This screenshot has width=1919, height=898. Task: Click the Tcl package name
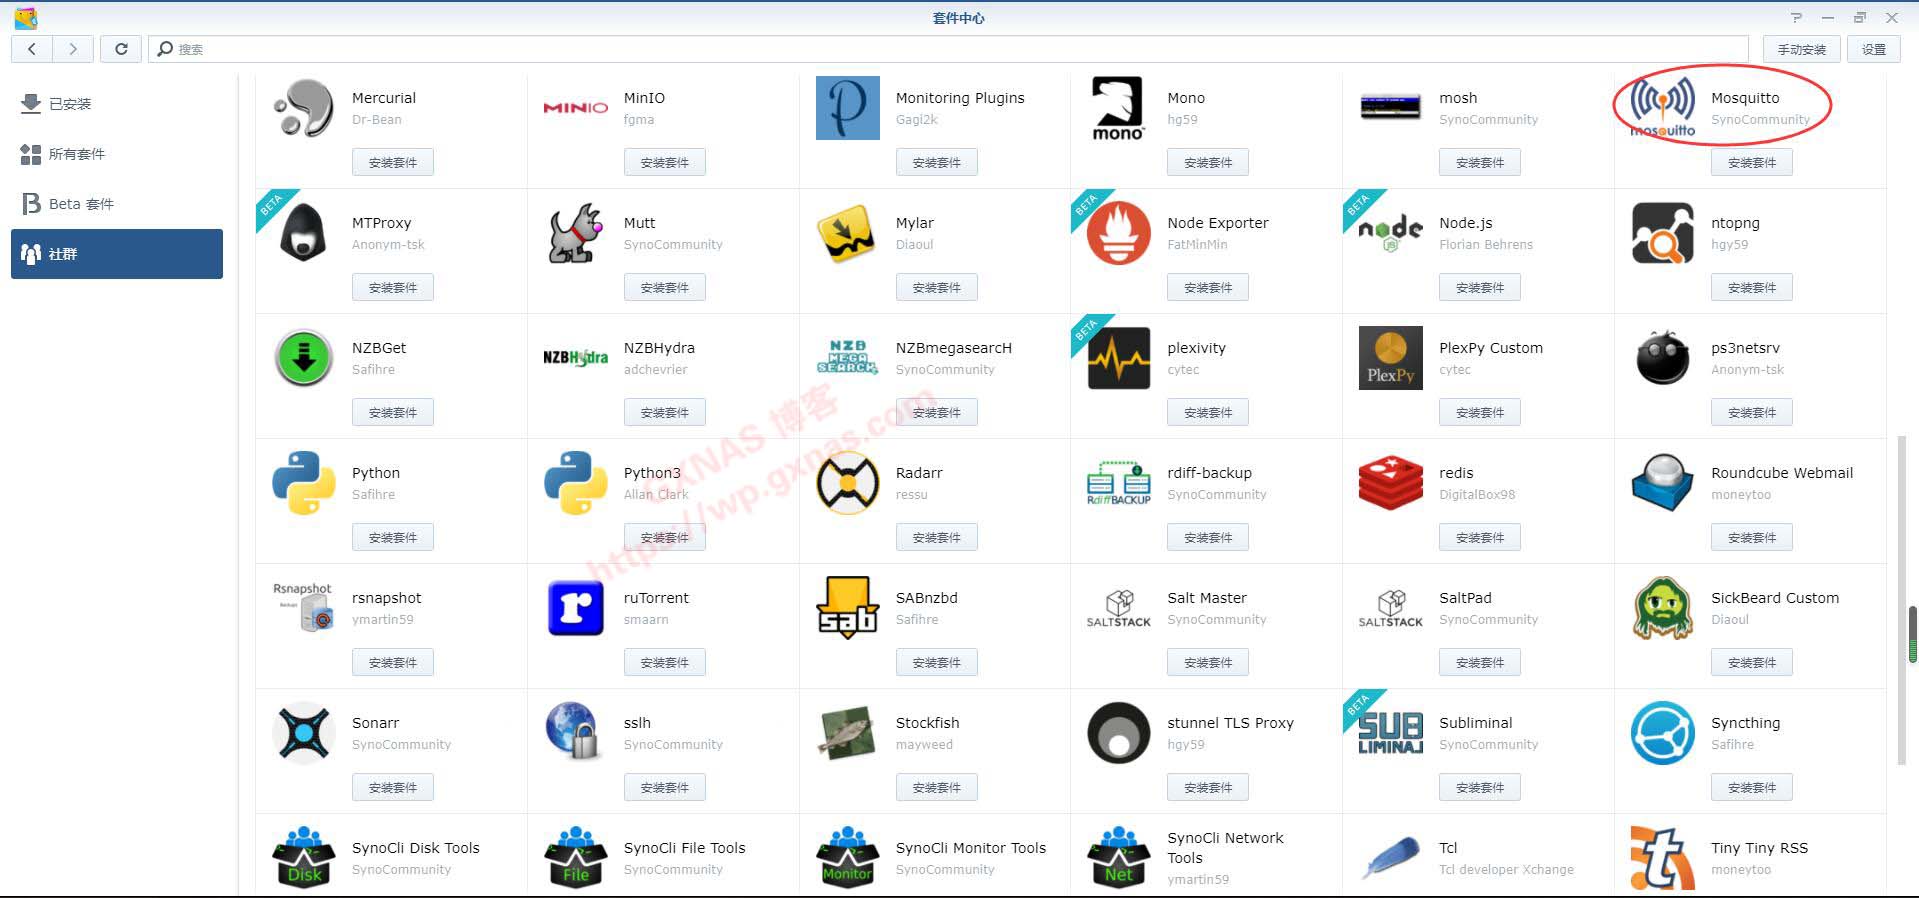(1448, 848)
